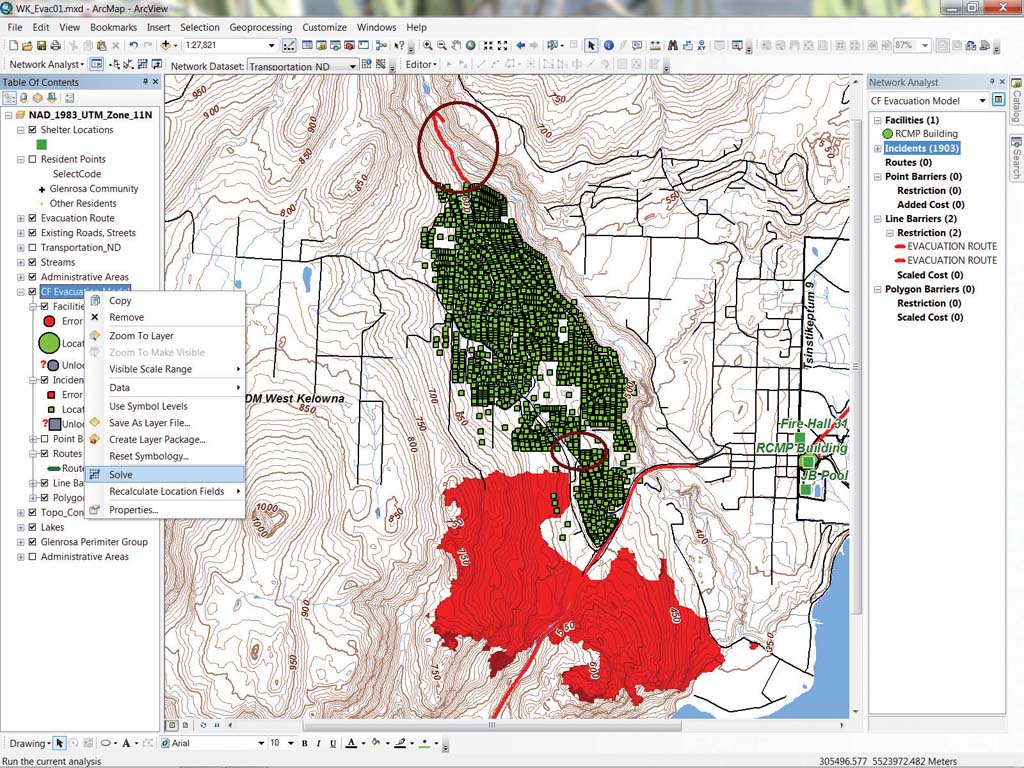Click the New Map File icon
This screenshot has width=1024, height=768.
(13, 45)
